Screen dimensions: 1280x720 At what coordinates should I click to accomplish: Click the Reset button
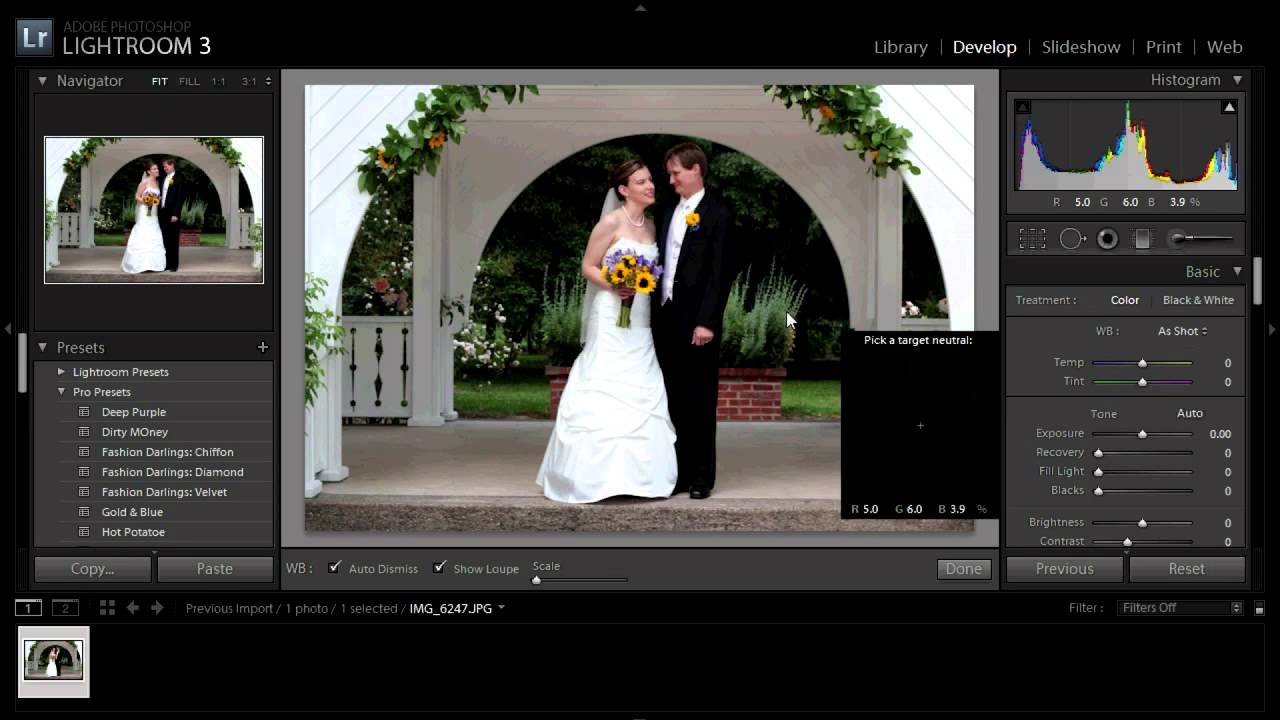pos(1187,569)
